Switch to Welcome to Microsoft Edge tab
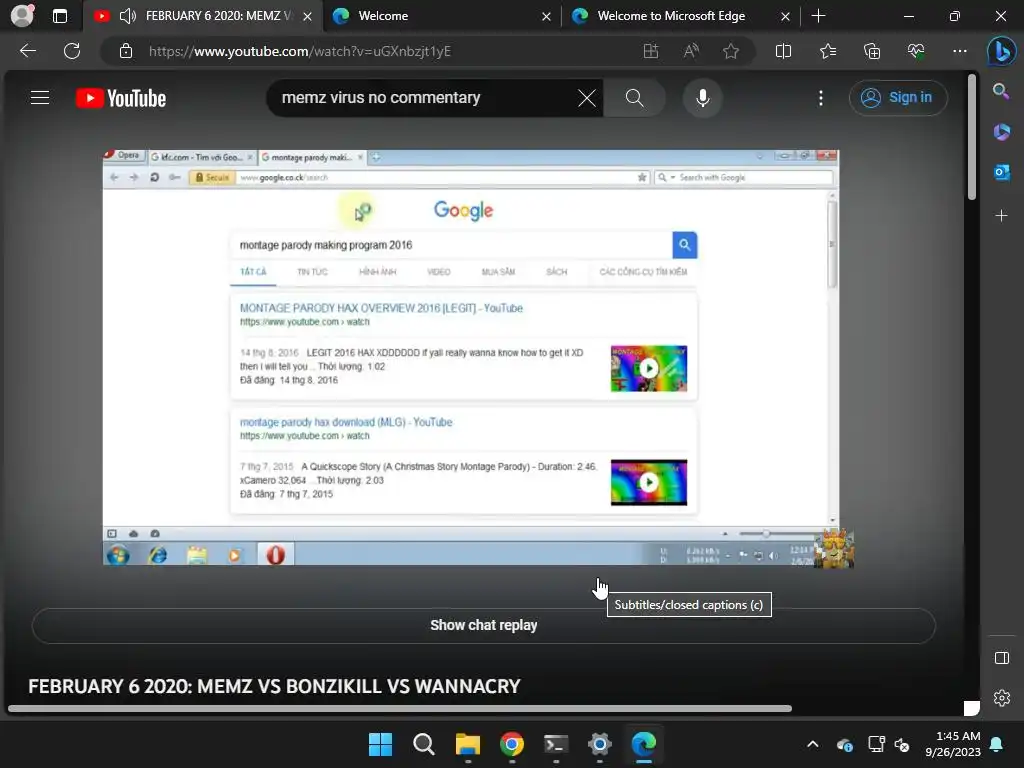This screenshot has height=768, width=1024. (679, 16)
